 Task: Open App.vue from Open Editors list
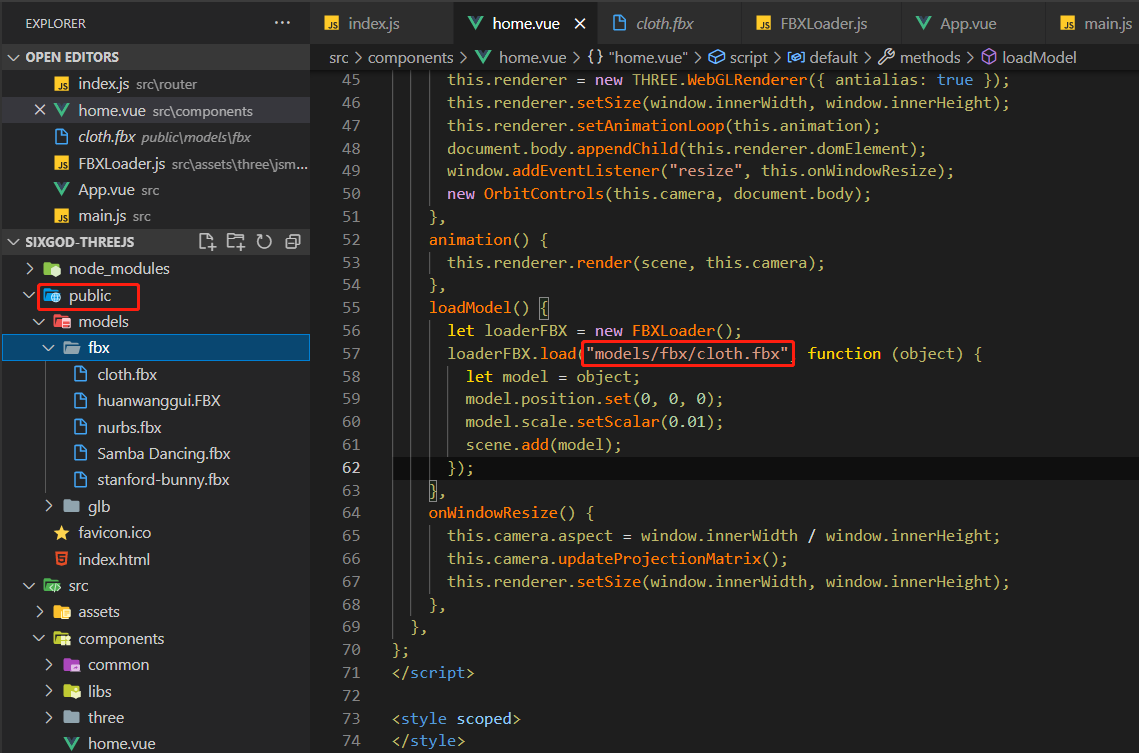coord(155,190)
